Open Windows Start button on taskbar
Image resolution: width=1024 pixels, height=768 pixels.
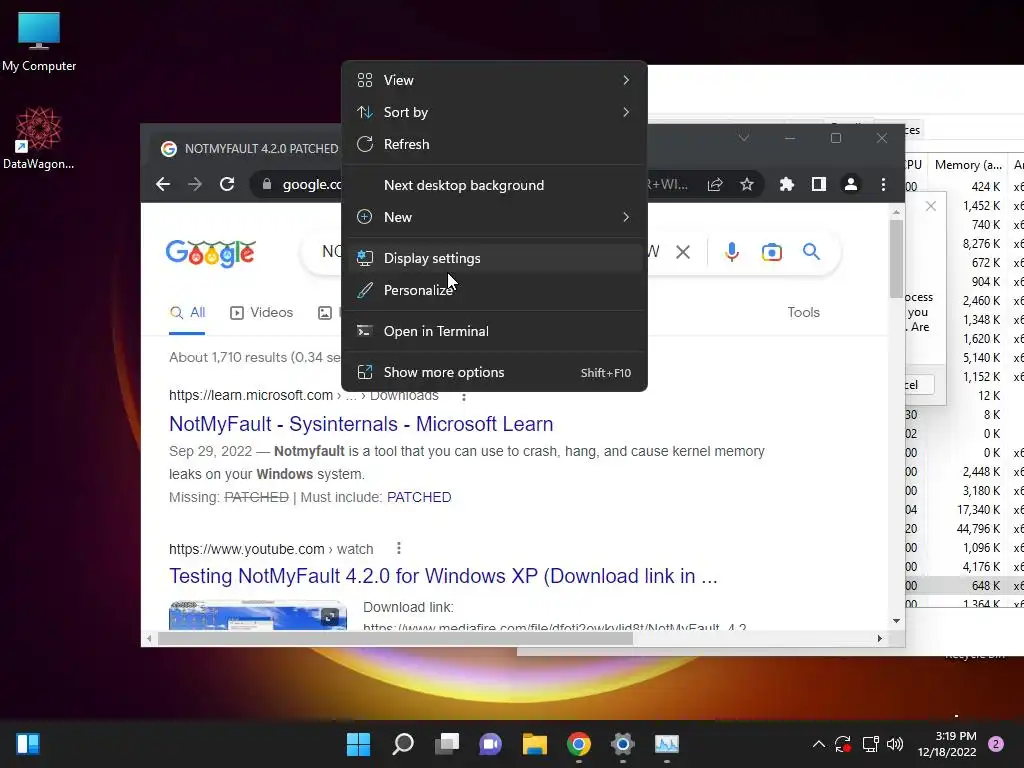tap(358, 744)
